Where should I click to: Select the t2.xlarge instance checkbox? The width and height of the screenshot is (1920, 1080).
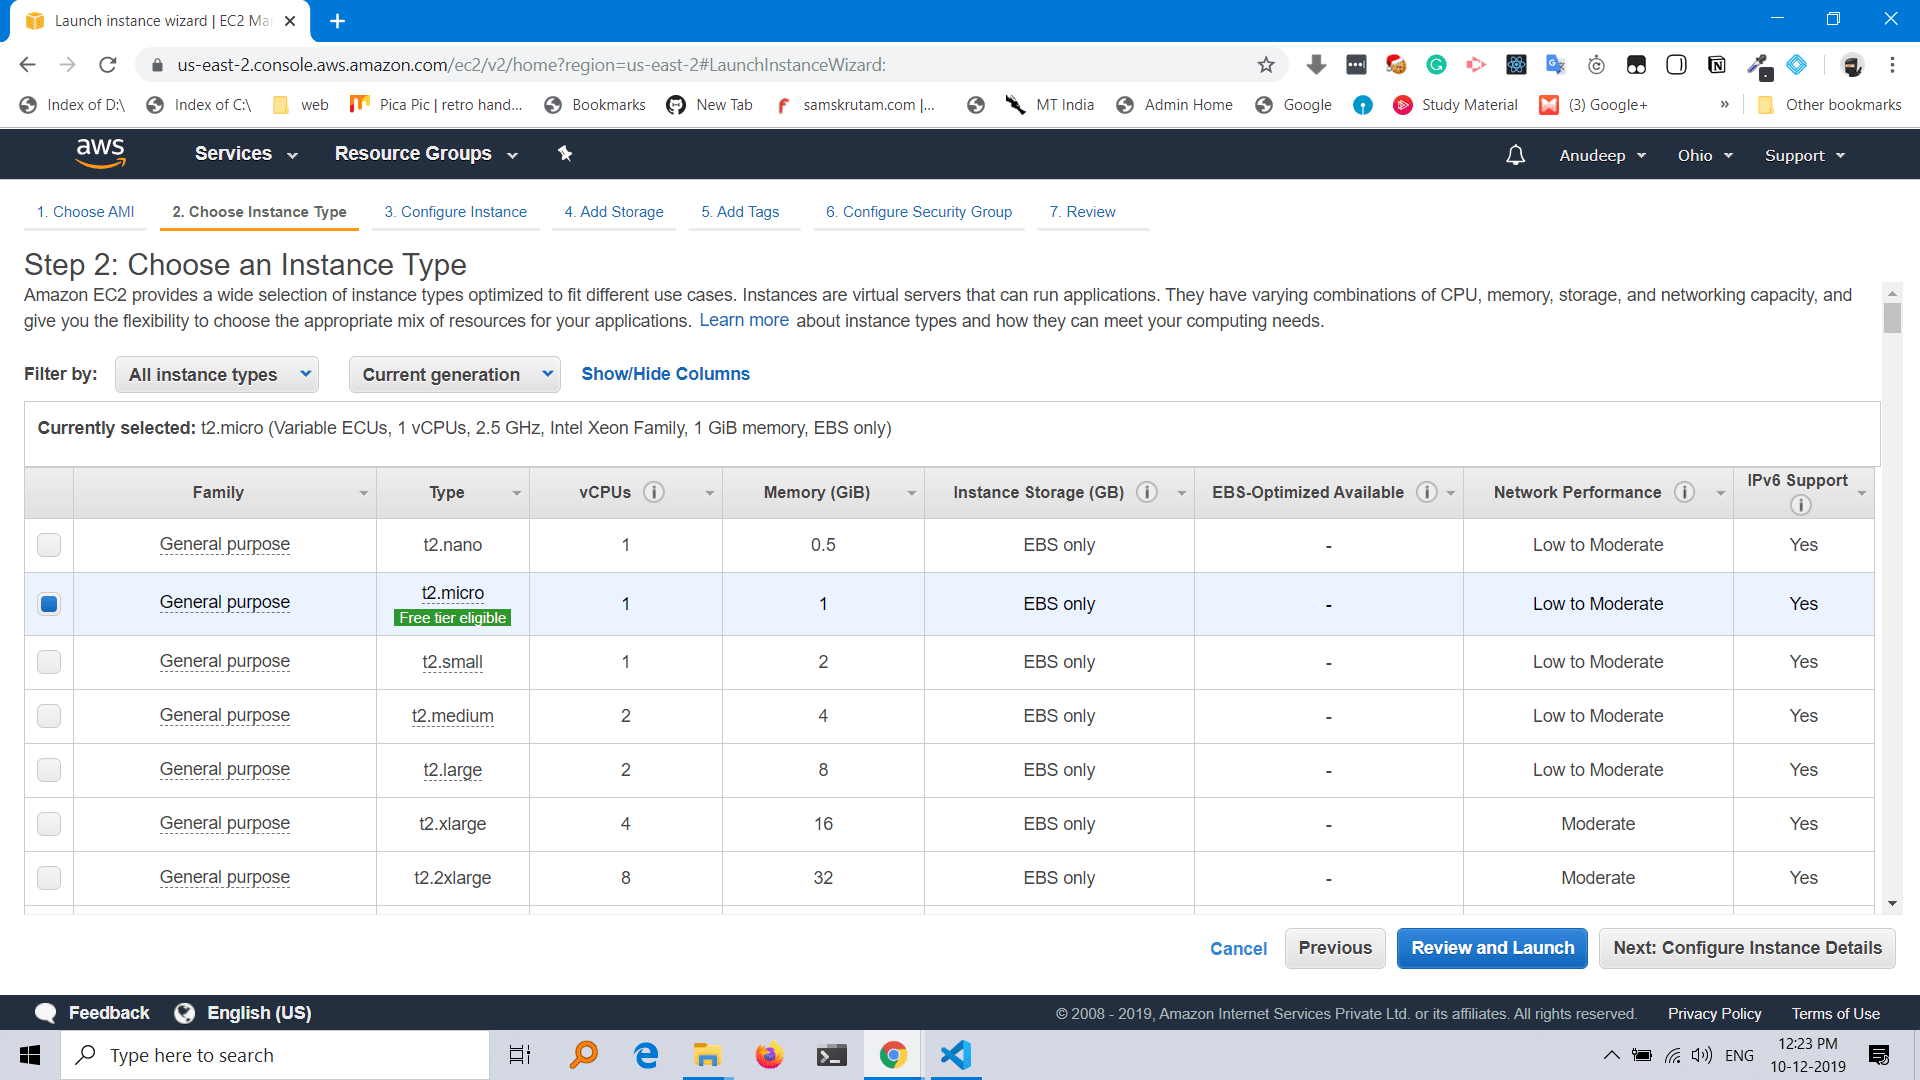49,824
